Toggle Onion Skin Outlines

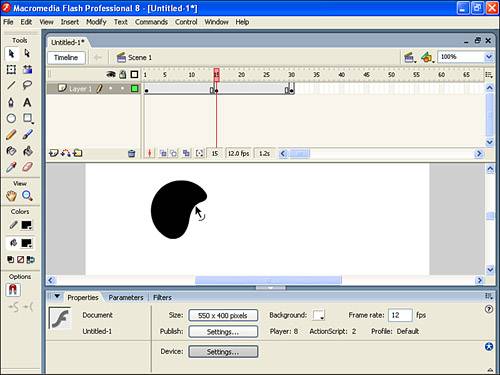point(174,153)
